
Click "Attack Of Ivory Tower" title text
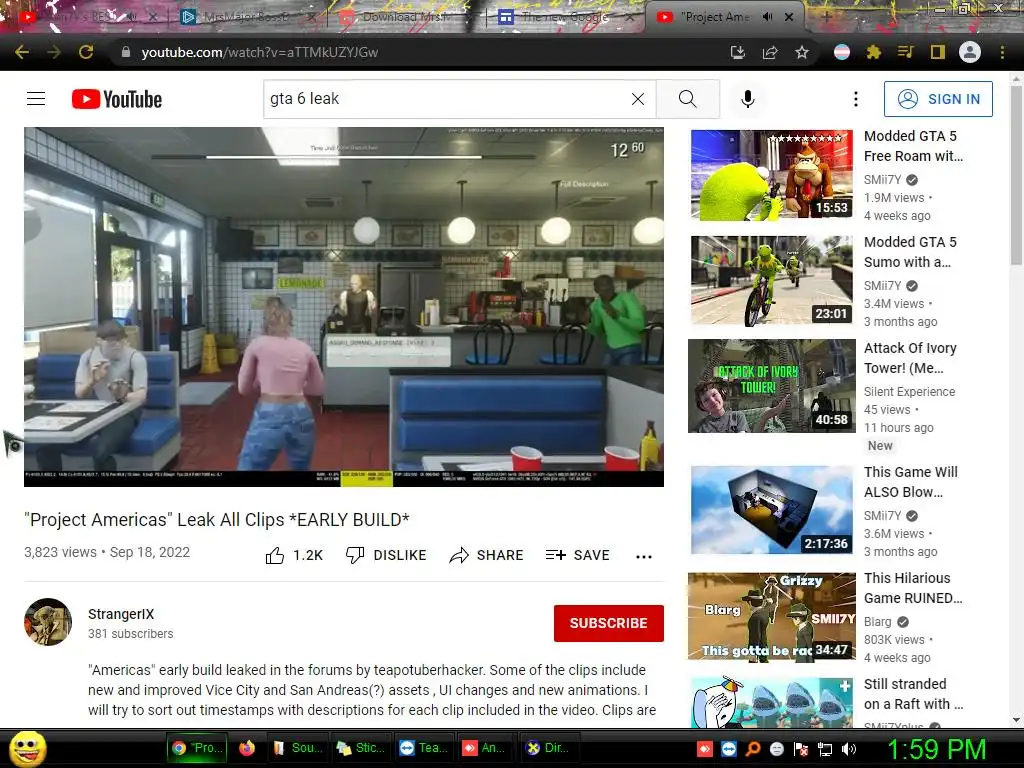pyautogui.click(x=910, y=358)
